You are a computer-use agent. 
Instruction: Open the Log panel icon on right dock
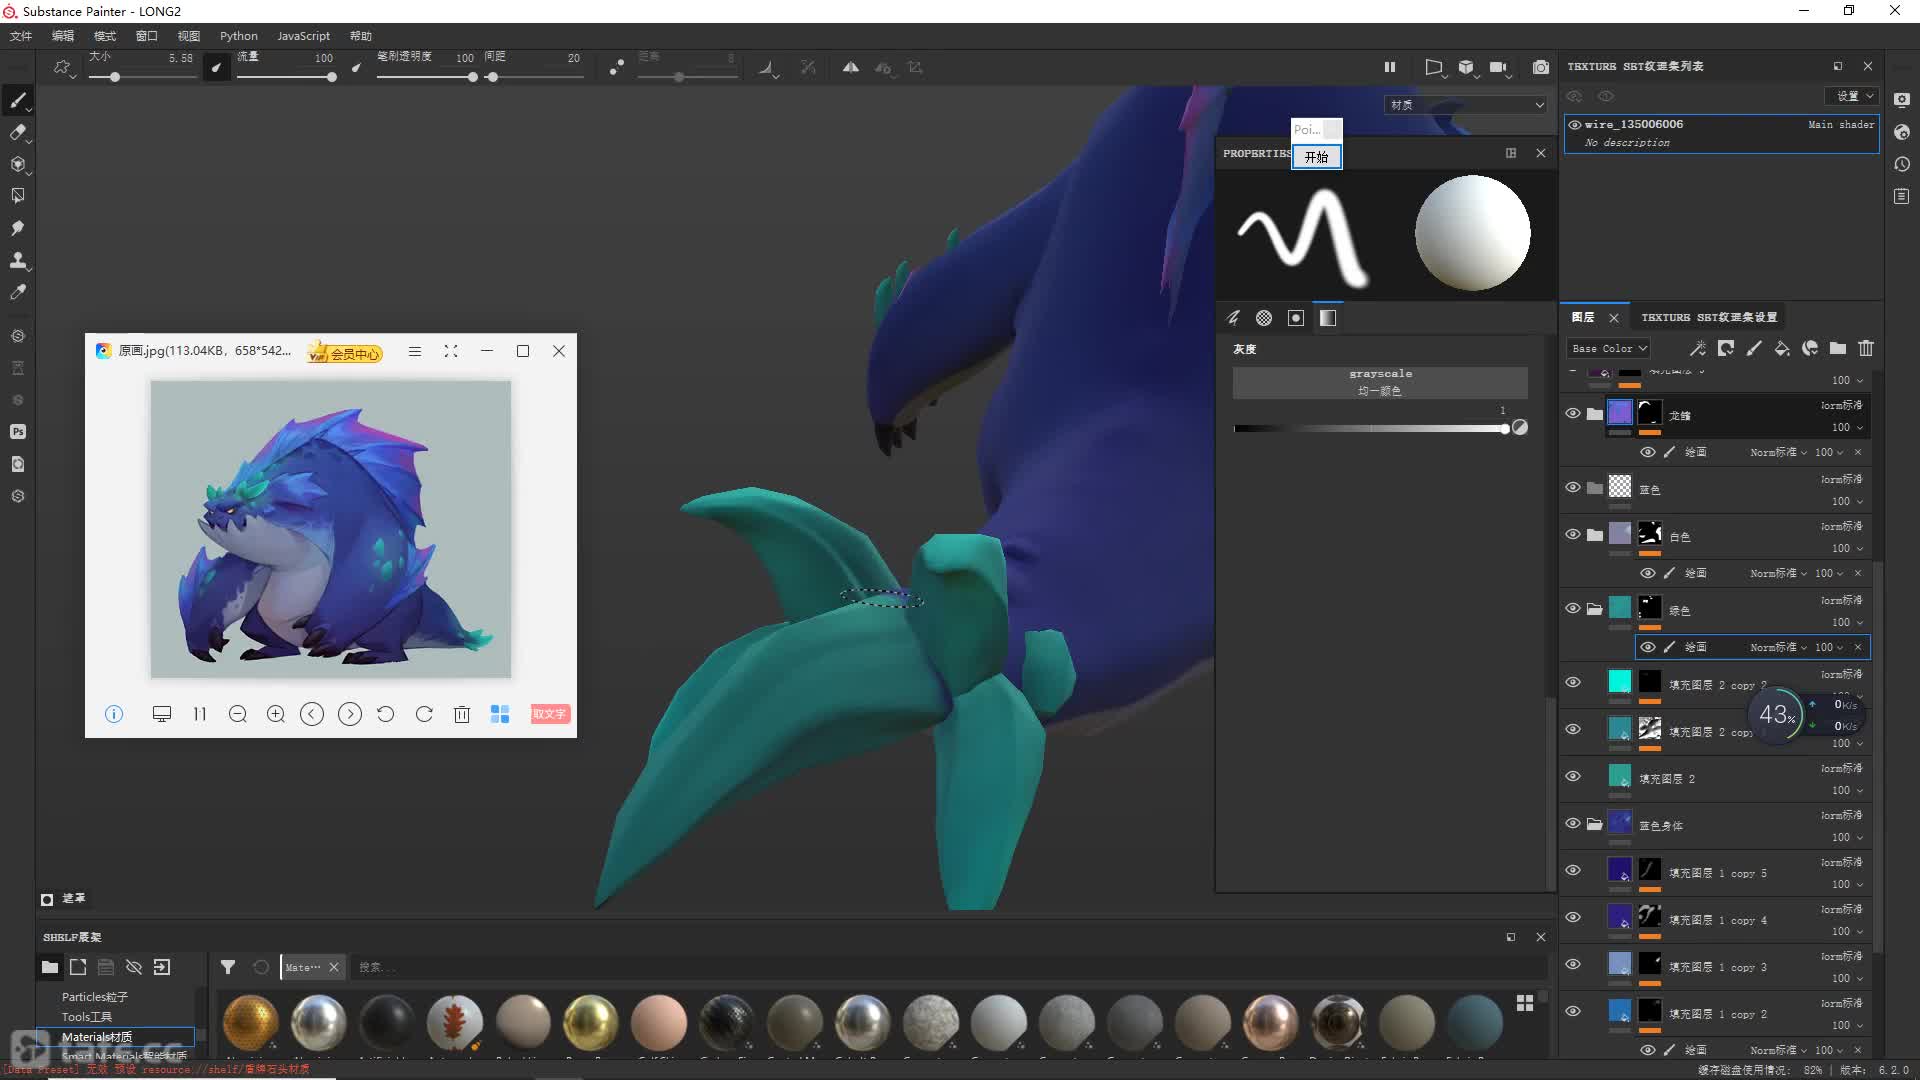[1902, 197]
